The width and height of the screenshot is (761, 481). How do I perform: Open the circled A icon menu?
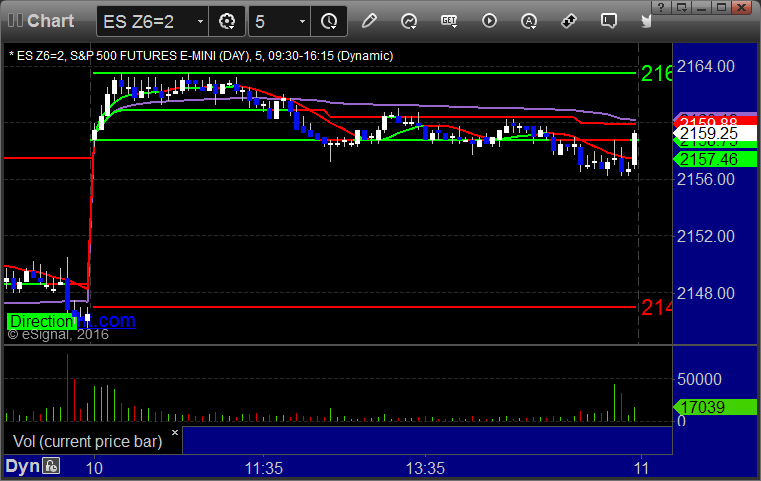click(x=529, y=21)
